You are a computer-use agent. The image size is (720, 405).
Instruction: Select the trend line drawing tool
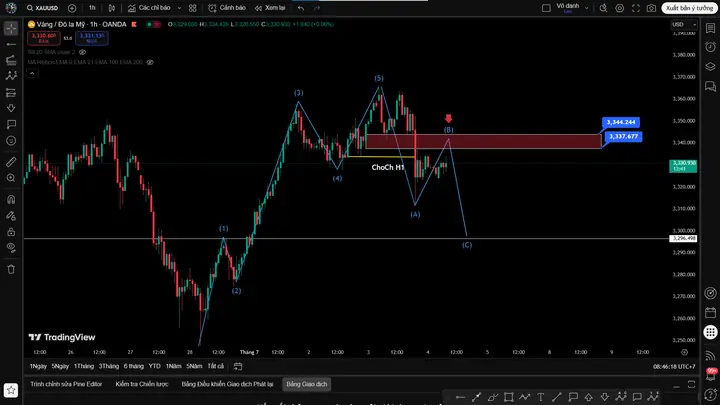(x=11, y=44)
